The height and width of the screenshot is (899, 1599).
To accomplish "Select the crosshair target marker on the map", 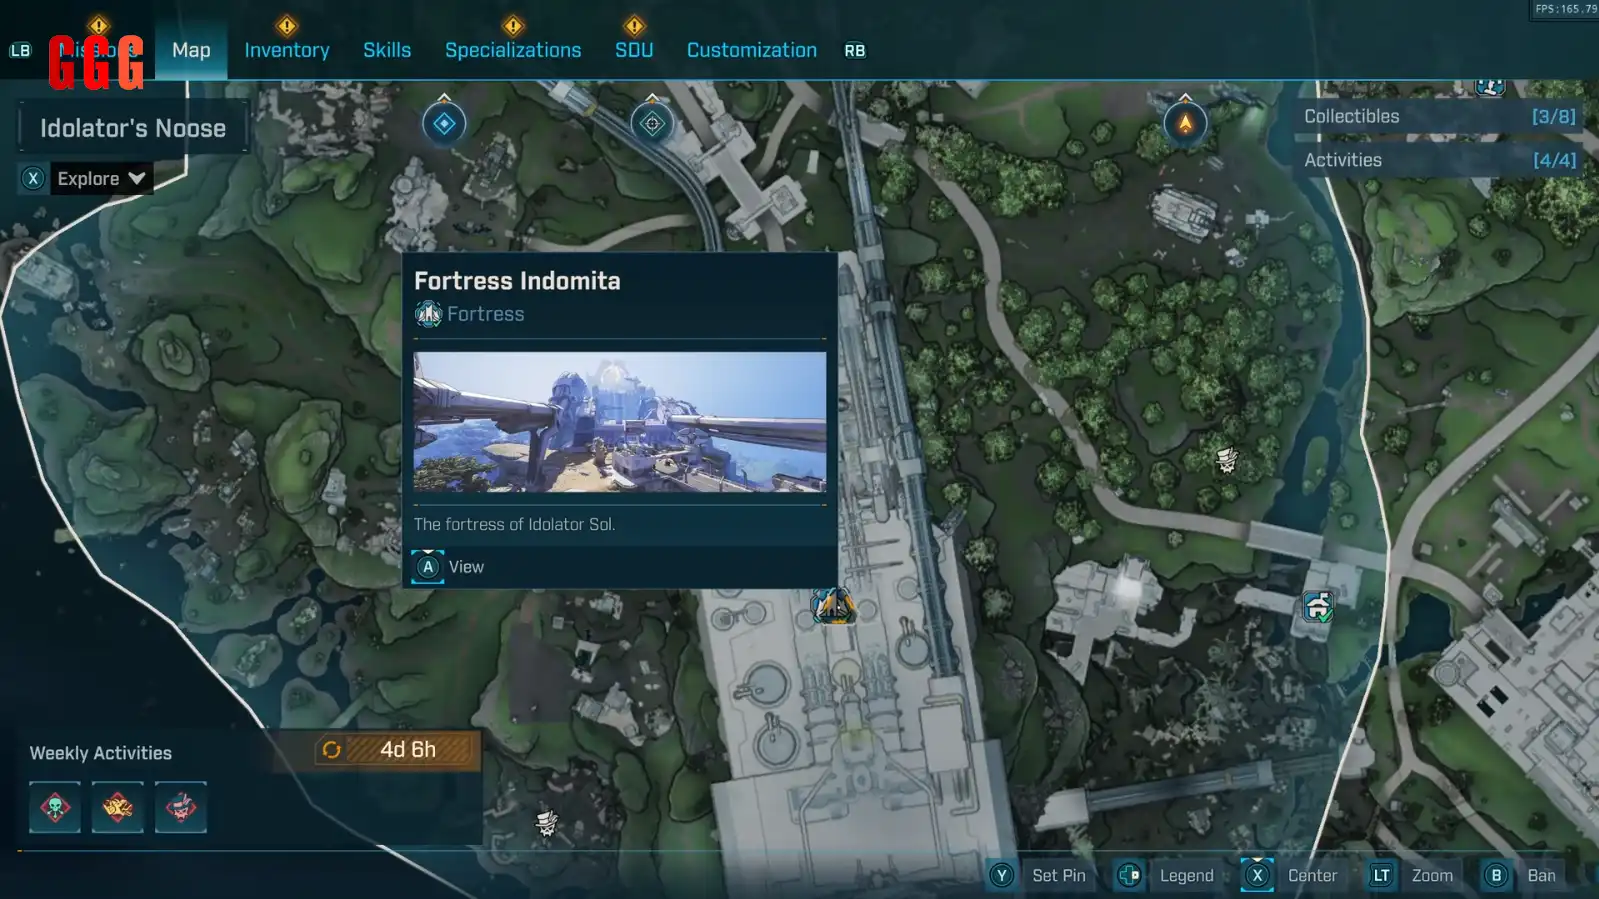I will [x=652, y=124].
